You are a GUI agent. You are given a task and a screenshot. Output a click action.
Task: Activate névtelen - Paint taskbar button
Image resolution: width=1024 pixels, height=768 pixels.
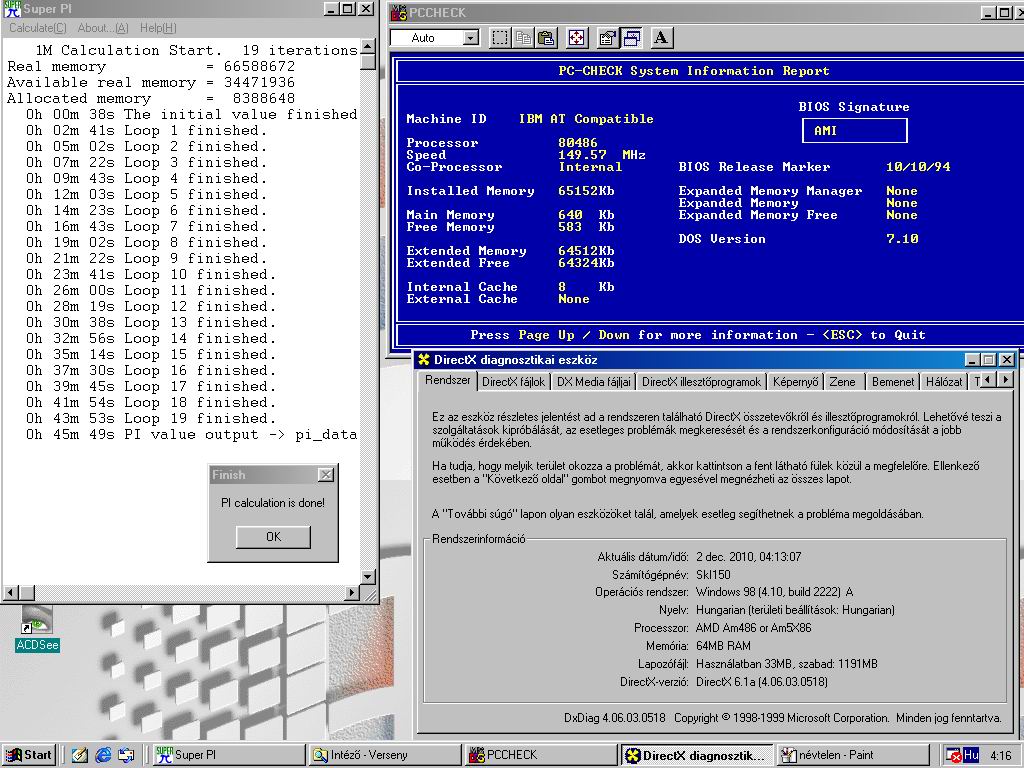click(854, 755)
